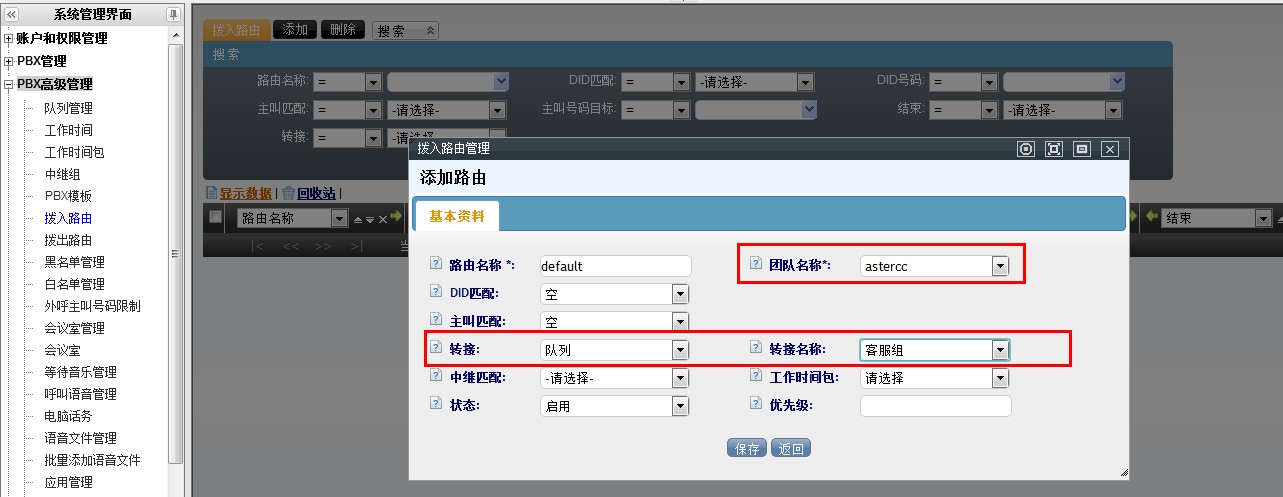Click the 路由名称 input field containing default
Screen dimensions: 1283x497
coord(614,266)
